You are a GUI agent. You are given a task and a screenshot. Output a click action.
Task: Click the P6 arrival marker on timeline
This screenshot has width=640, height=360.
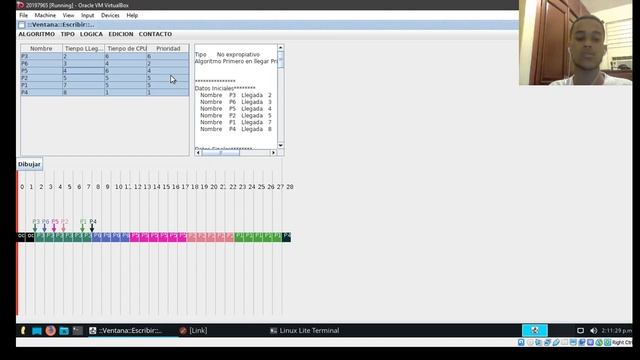45,225
